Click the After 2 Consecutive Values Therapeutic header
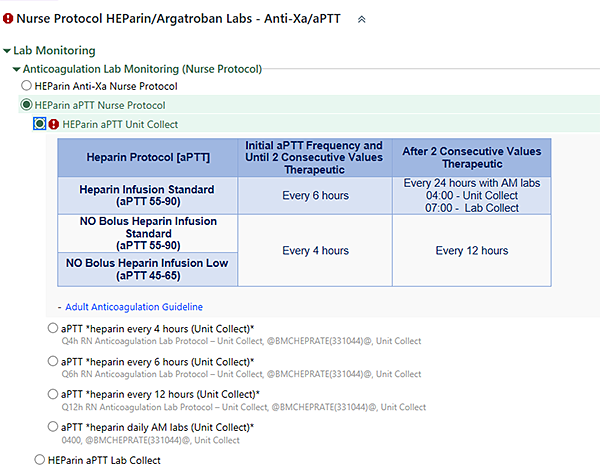This screenshot has width=600, height=469. 472,158
